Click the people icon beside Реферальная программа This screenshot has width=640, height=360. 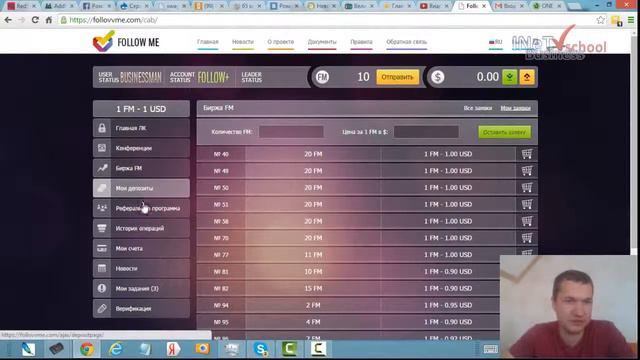(x=102, y=208)
